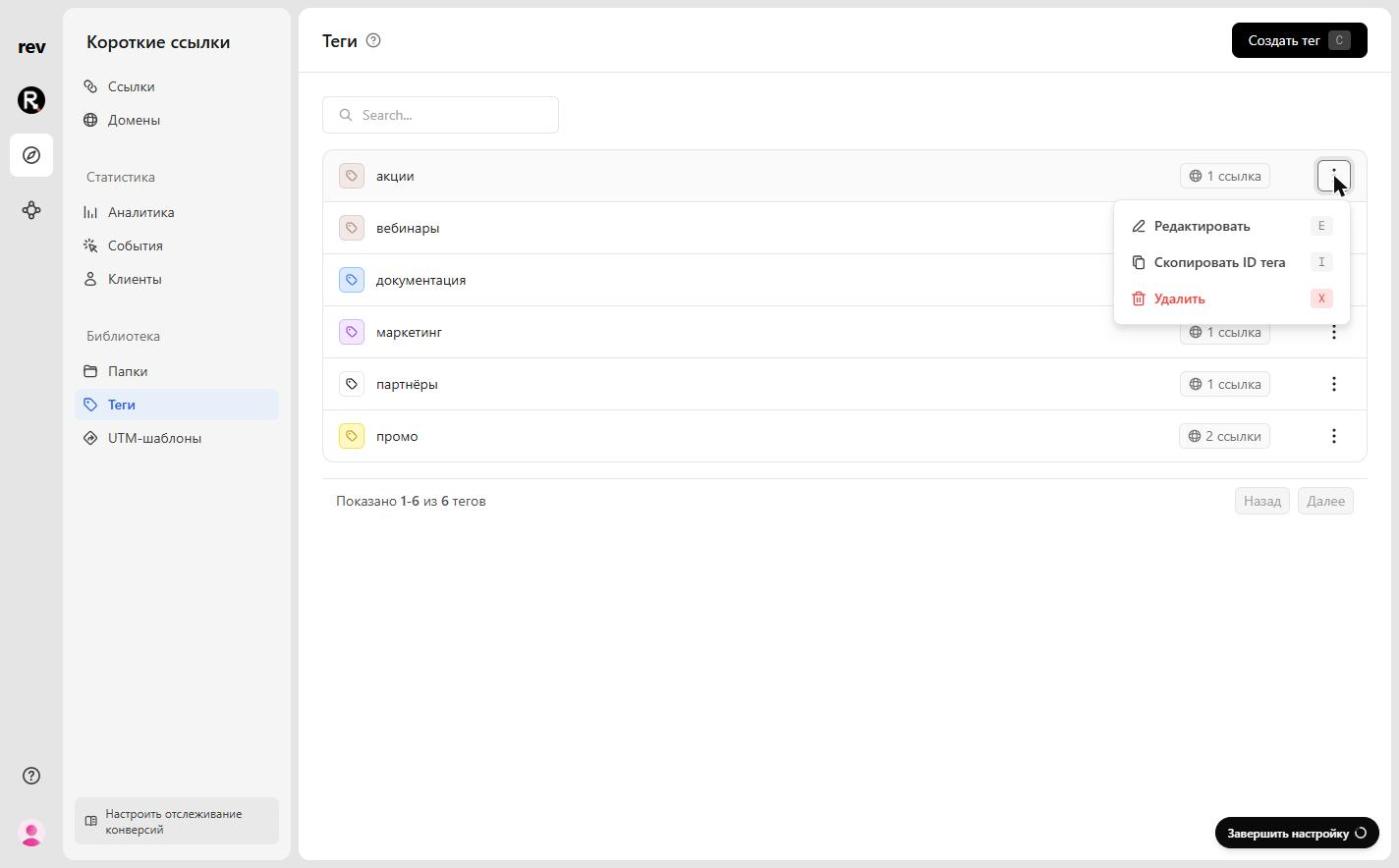Open the connected-nodes icon in left rail

[x=31, y=210]
